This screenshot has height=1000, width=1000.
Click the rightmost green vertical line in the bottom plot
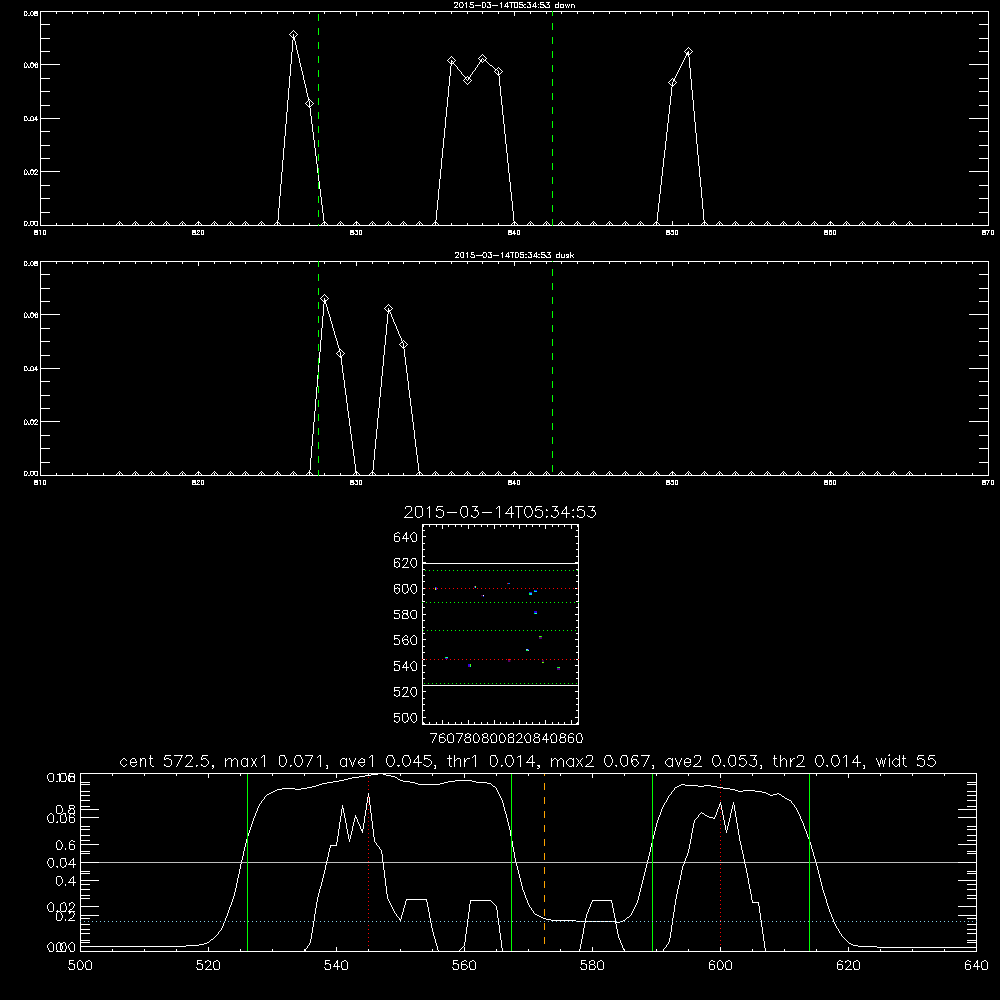tap(809, 862)
